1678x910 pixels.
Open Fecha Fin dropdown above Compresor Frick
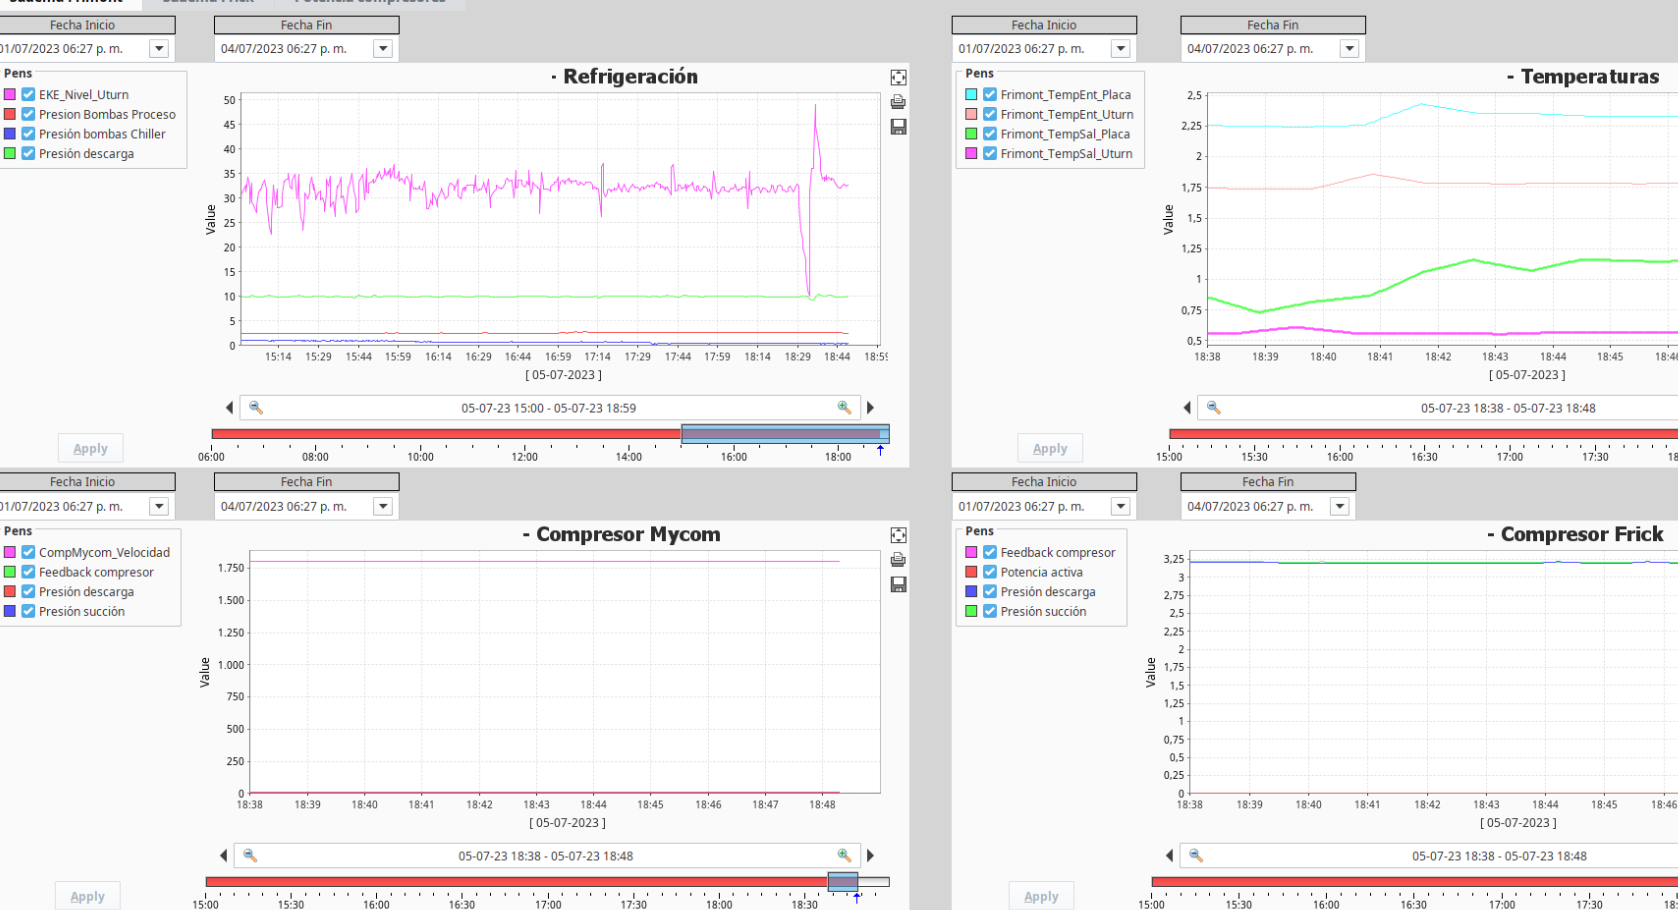click(1340, 507)
